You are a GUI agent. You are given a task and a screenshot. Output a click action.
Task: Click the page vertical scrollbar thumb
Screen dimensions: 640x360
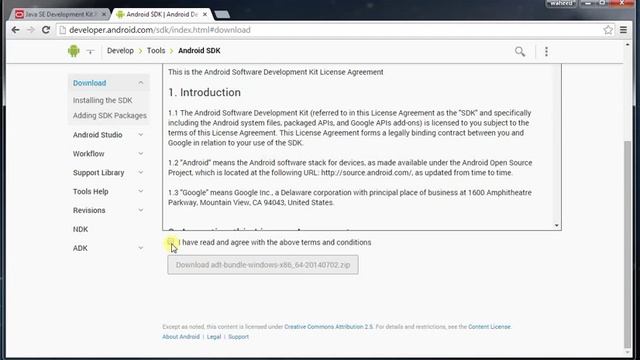(628, 243)
